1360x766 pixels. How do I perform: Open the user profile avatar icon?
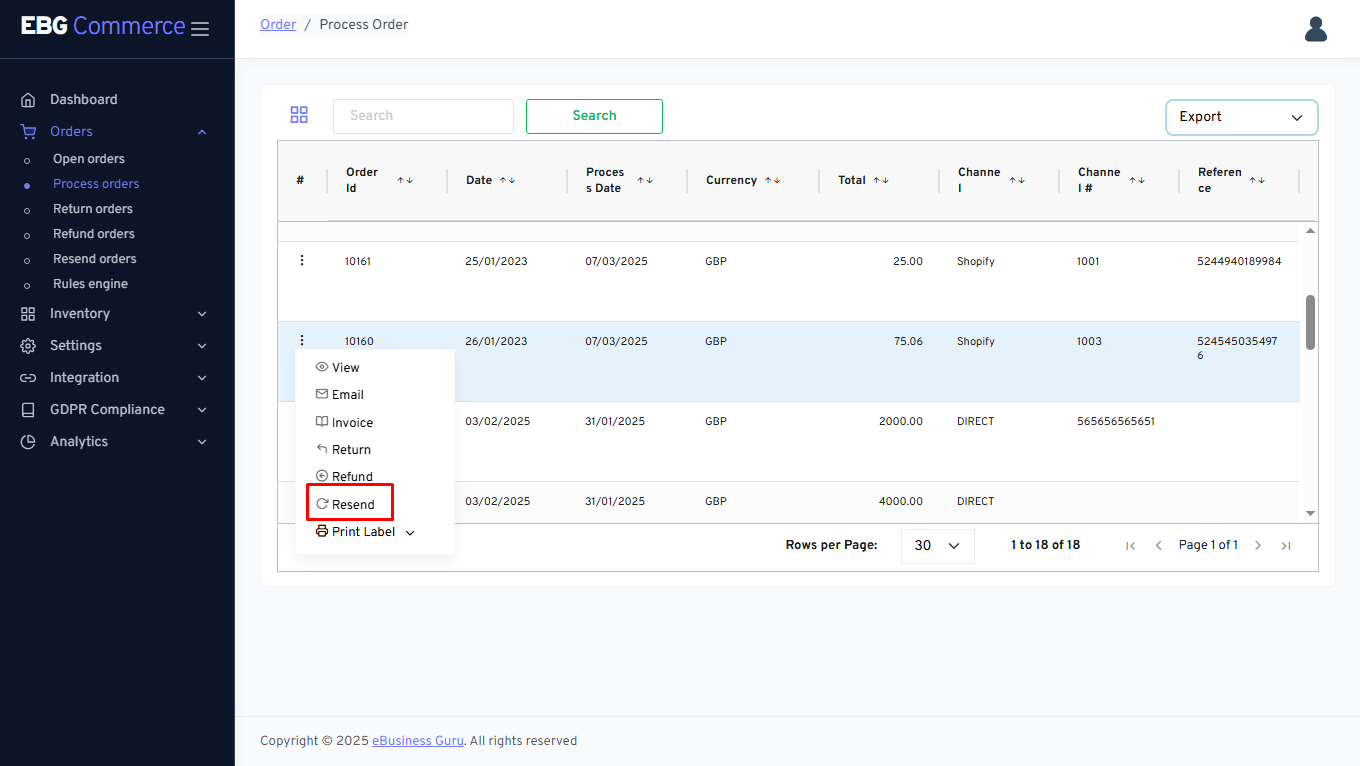[x=1315, y=29]
